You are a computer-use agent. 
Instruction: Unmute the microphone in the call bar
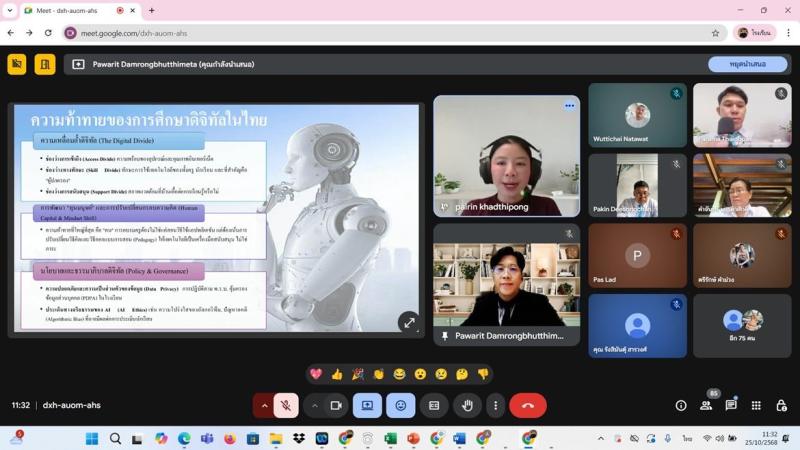[286, 405]
